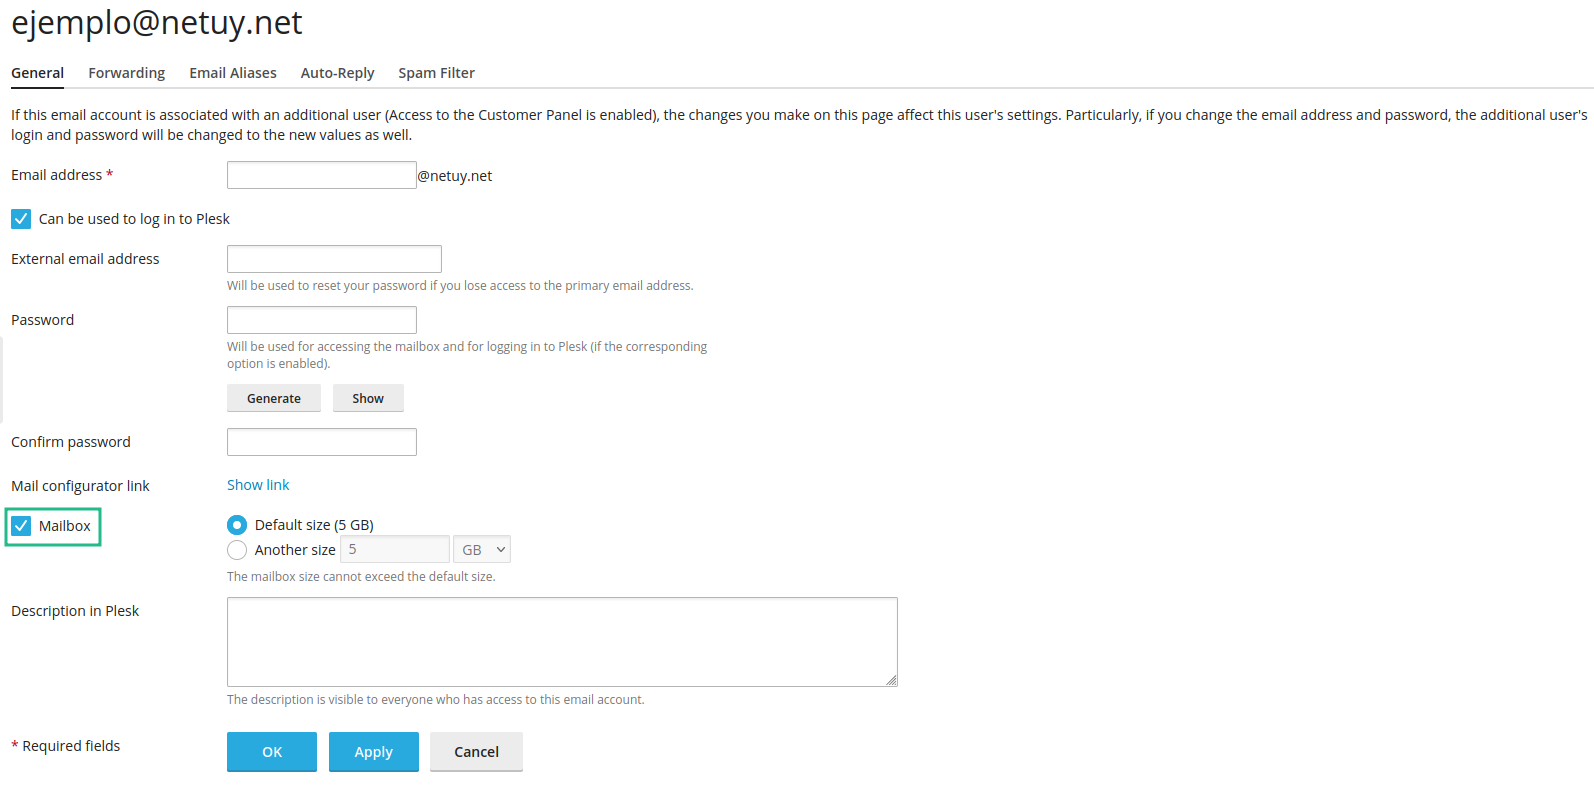The image size is (1594, 796).
Task: Select the General tab
Action: (x=37, y=73)
